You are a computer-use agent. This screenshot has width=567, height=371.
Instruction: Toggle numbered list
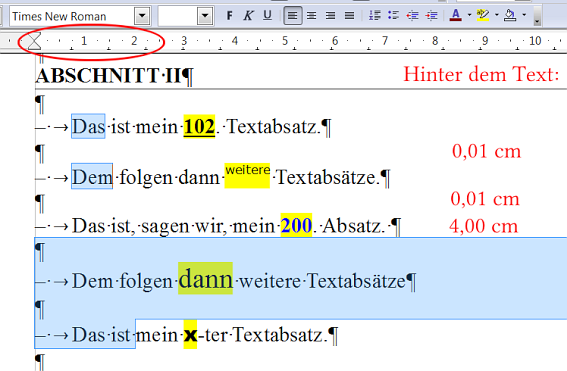click(375, 16)
